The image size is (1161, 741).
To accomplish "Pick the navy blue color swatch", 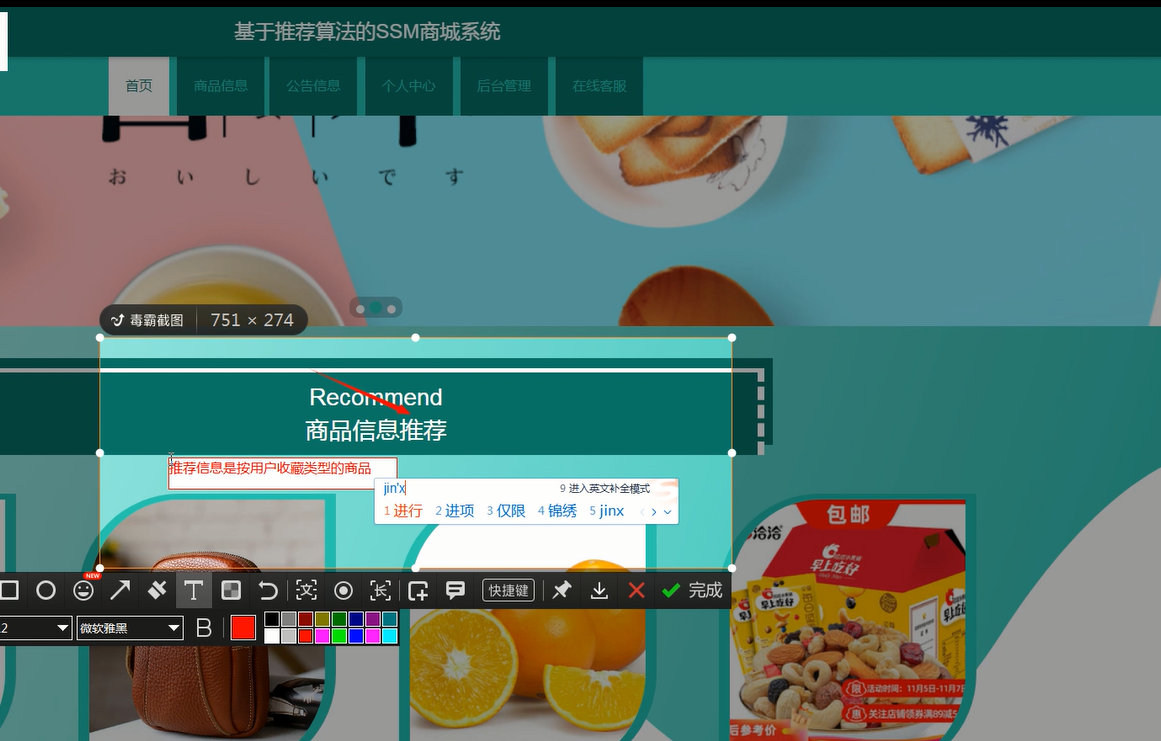I will 356,620.
